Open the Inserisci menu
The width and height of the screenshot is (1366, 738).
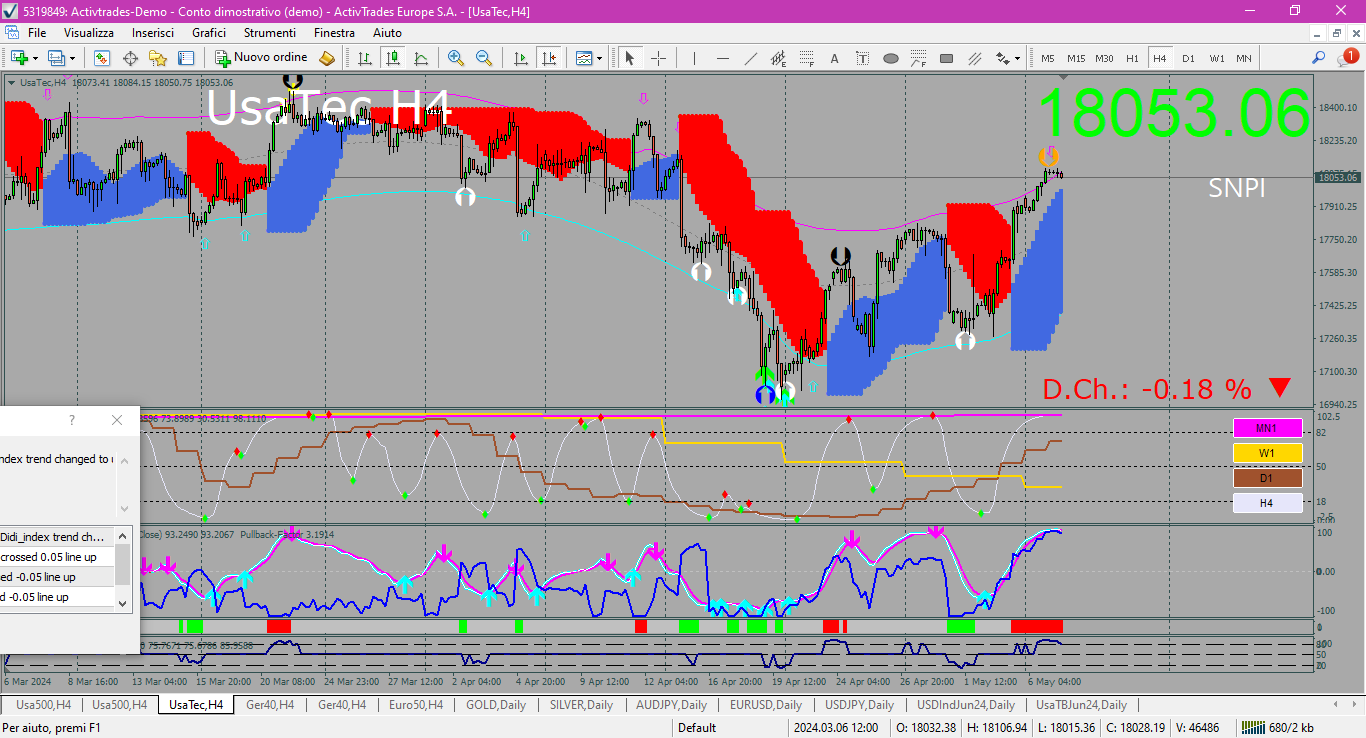coord(153,32)
